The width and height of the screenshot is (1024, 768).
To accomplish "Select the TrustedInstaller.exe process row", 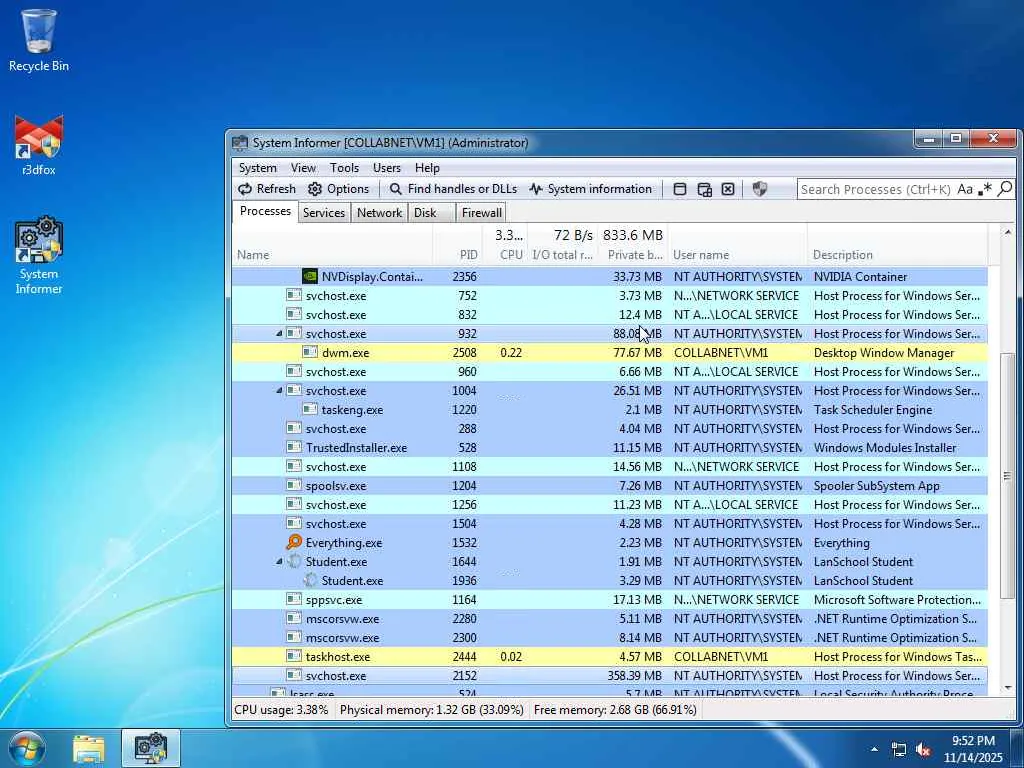I will click(x=610, y=448).
